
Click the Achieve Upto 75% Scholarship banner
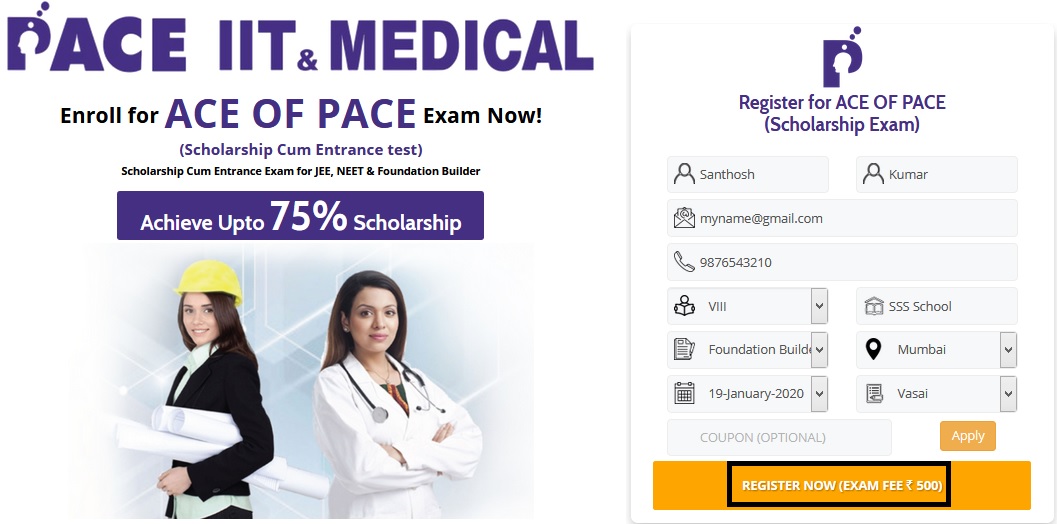pyautogui.click(x=300, y=217)
